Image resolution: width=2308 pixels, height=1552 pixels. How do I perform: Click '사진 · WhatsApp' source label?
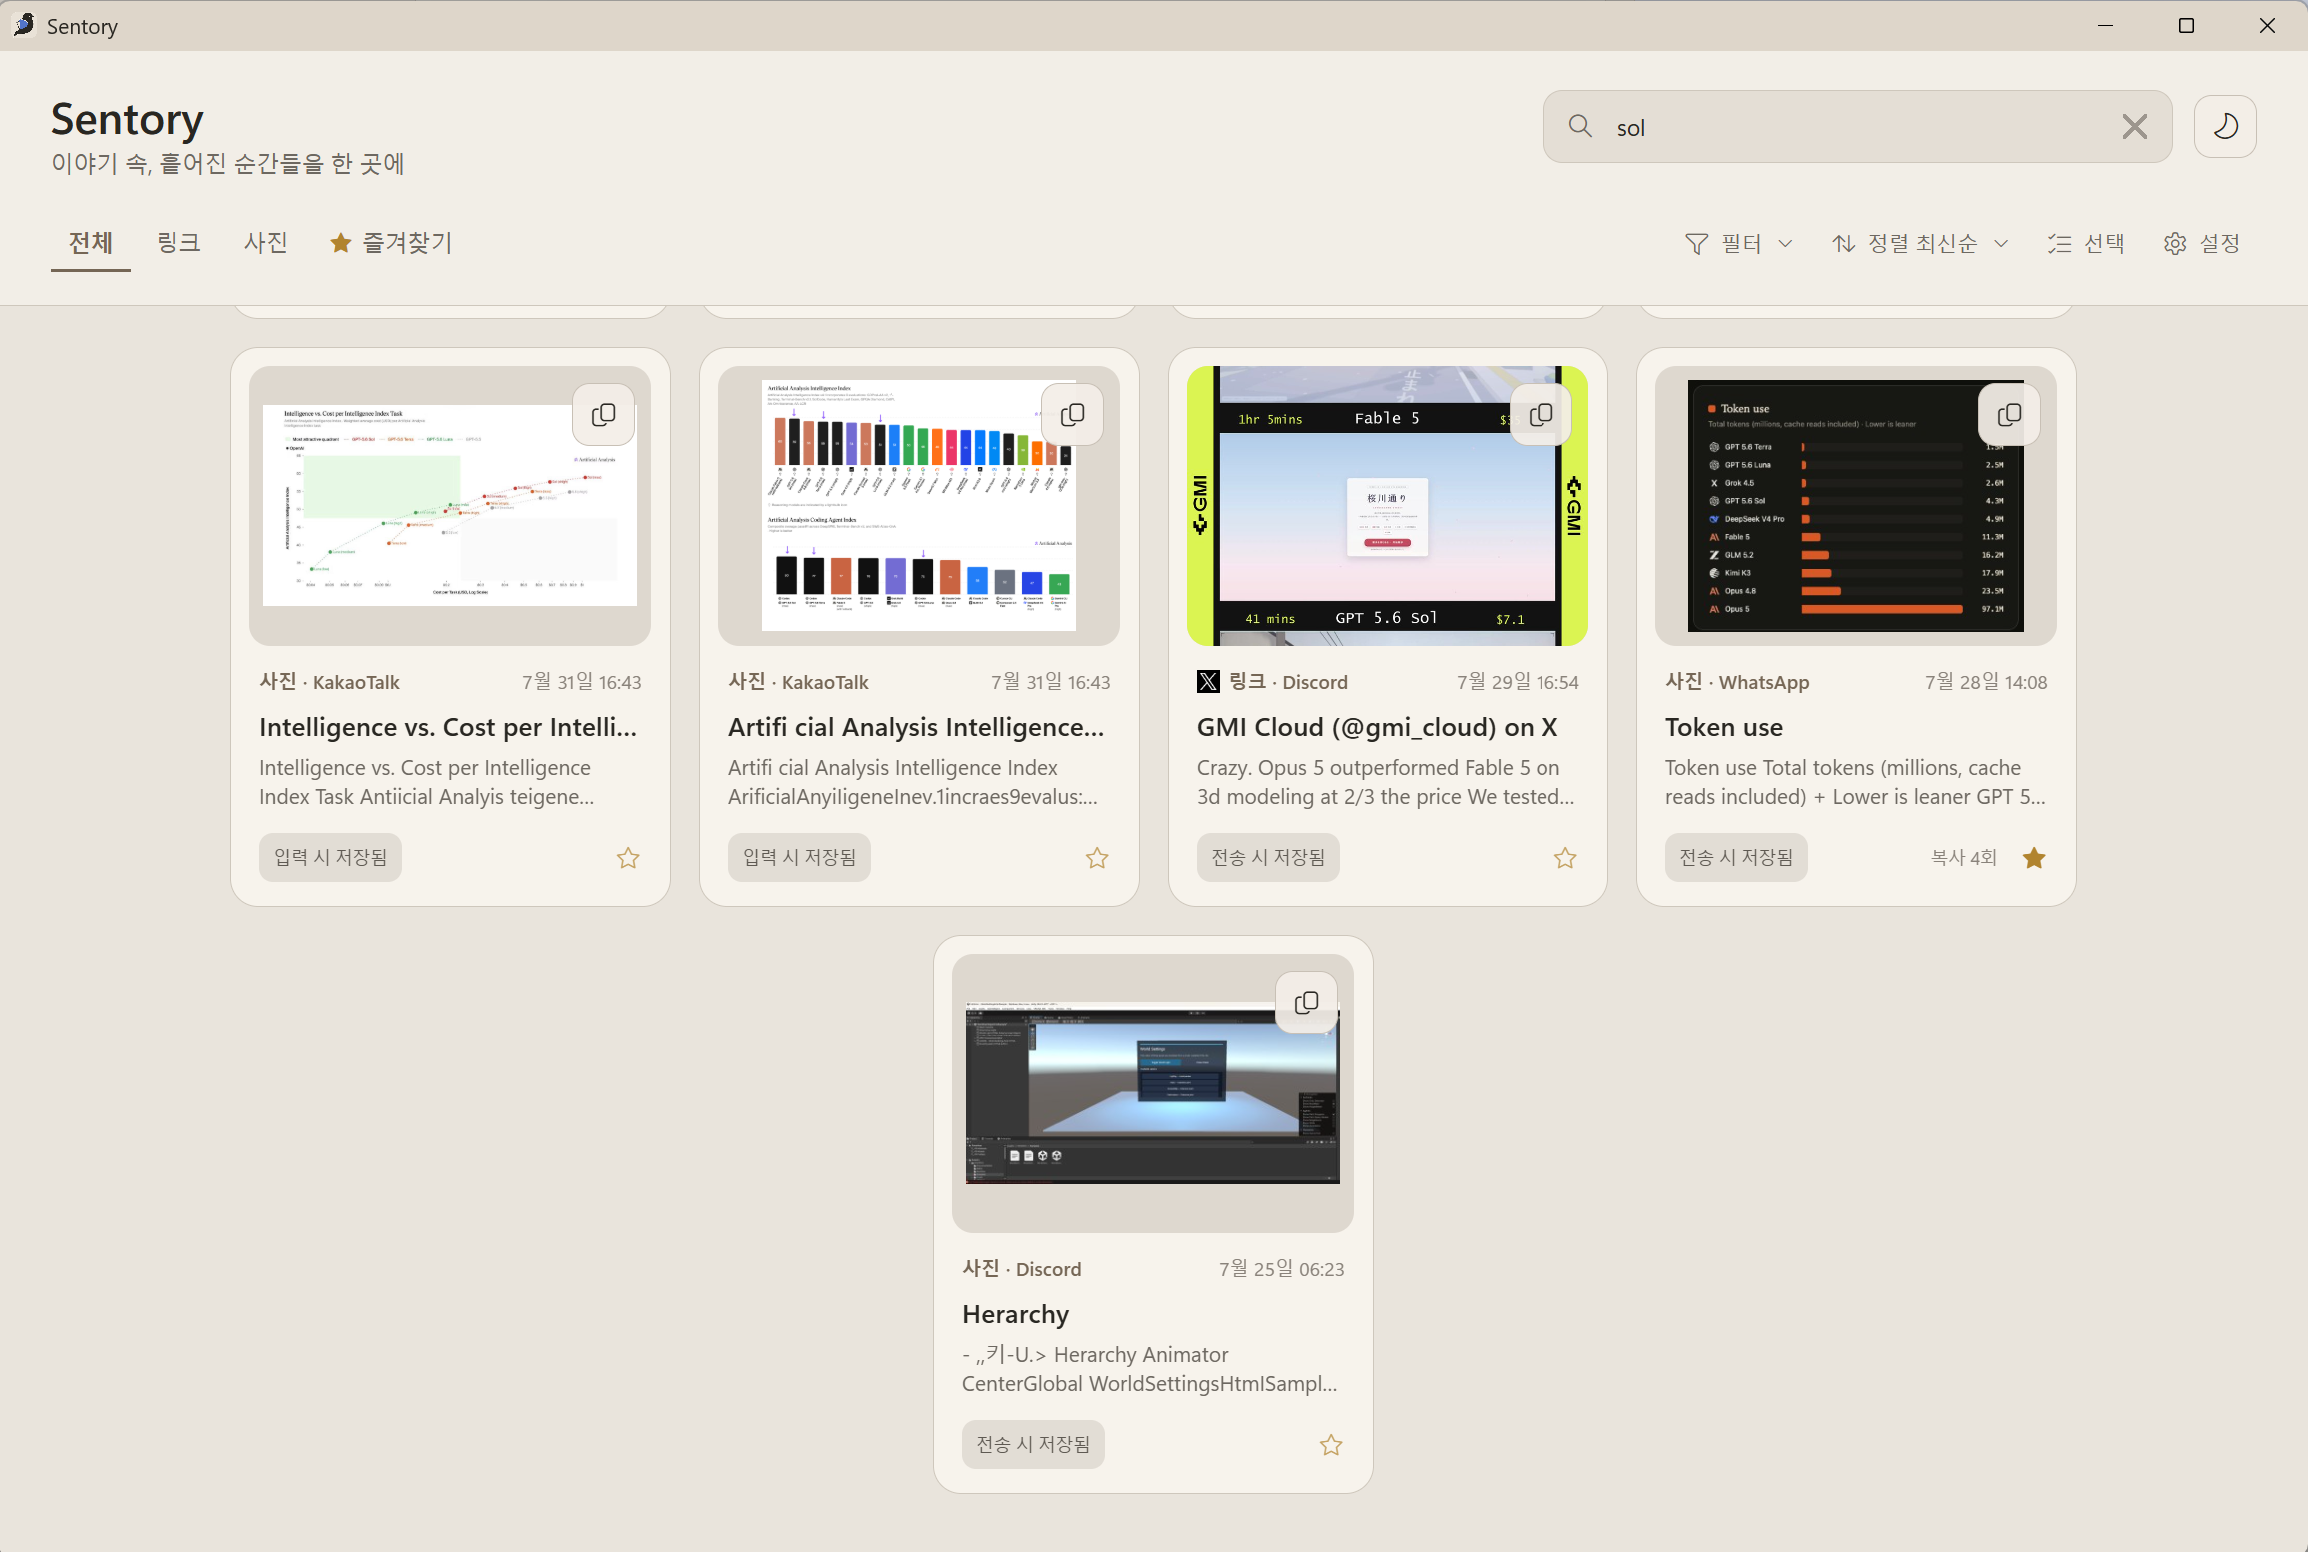pos(1737,682)
